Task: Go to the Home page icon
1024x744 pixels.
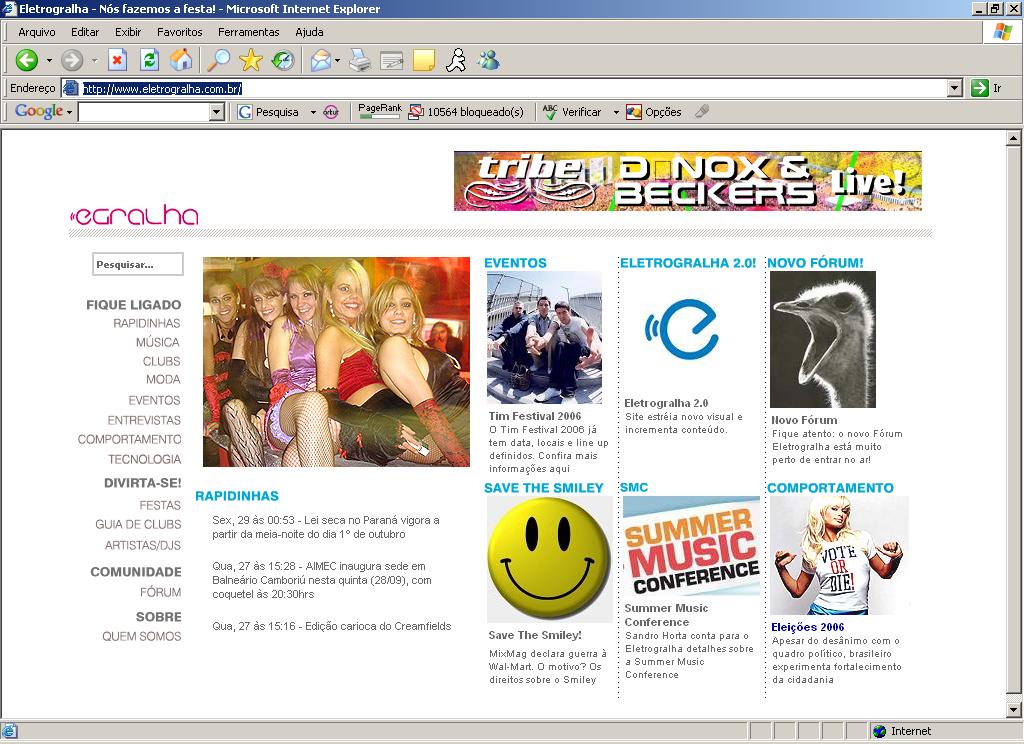Action: pos(182,61)
